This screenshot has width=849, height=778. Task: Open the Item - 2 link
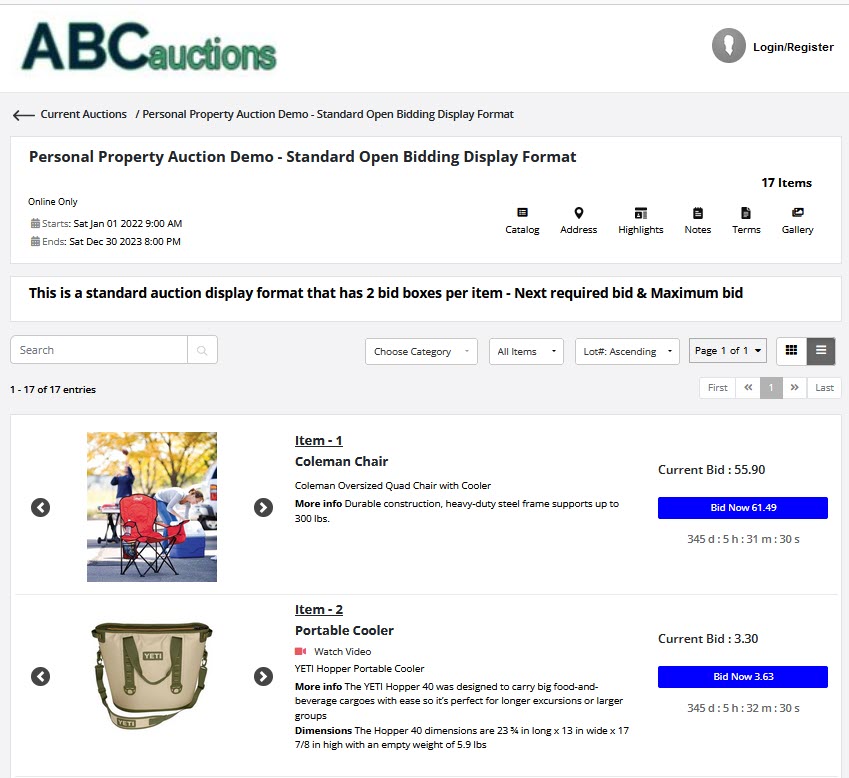tap(318, 609)
